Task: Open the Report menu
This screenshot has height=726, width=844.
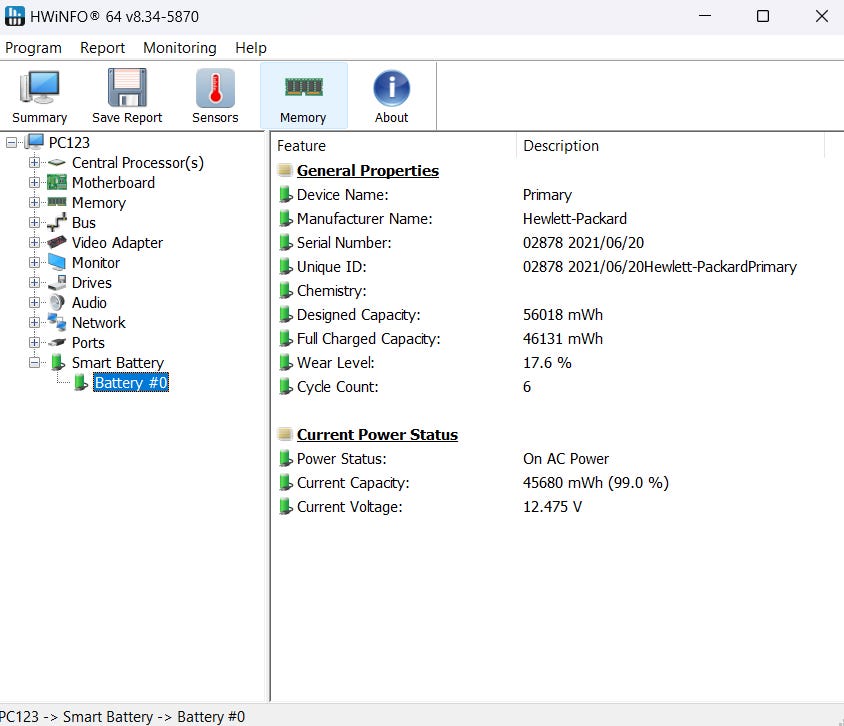Action: pos(102,48)
